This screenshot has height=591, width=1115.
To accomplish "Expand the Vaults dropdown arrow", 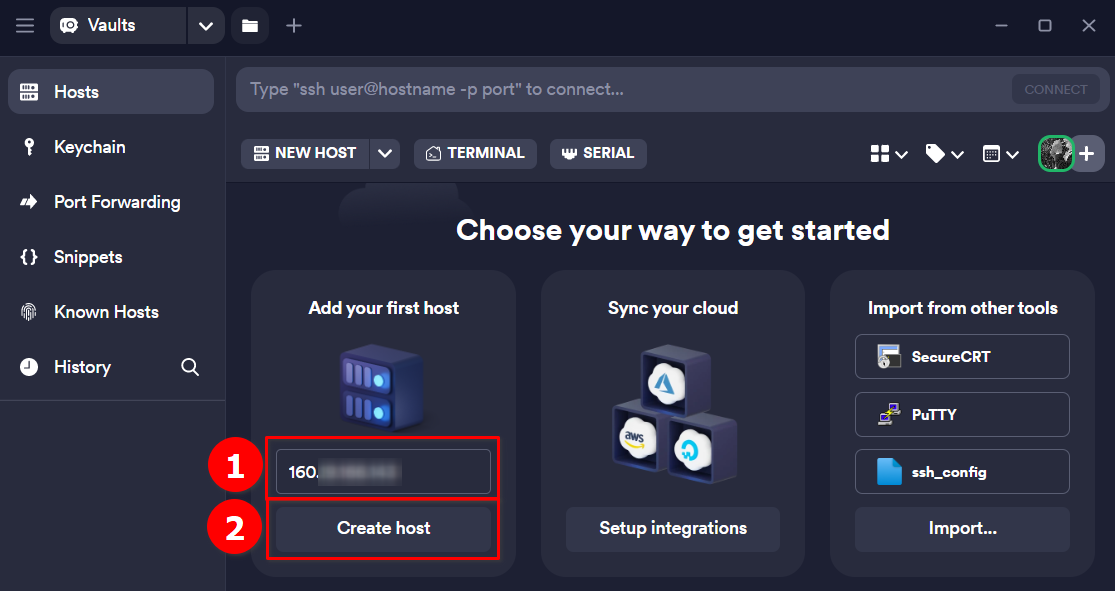I will (x=206, y=26).
